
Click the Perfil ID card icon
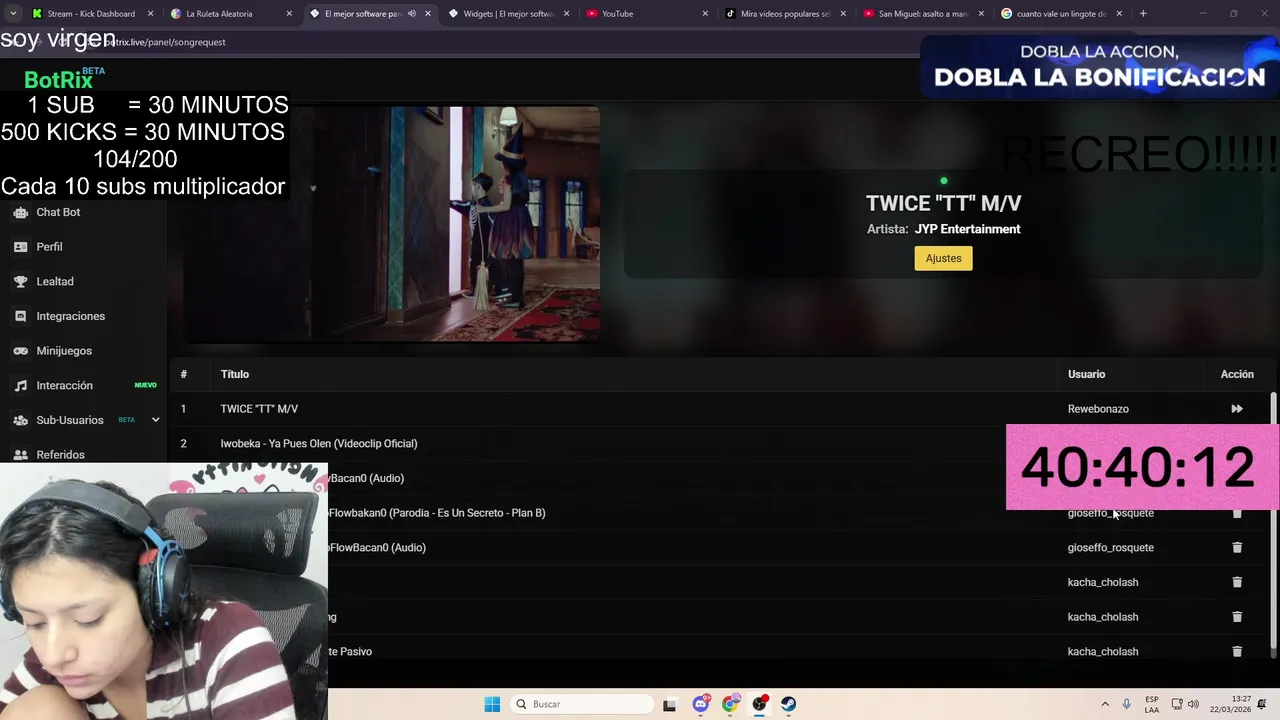click(x=20, y=247)
